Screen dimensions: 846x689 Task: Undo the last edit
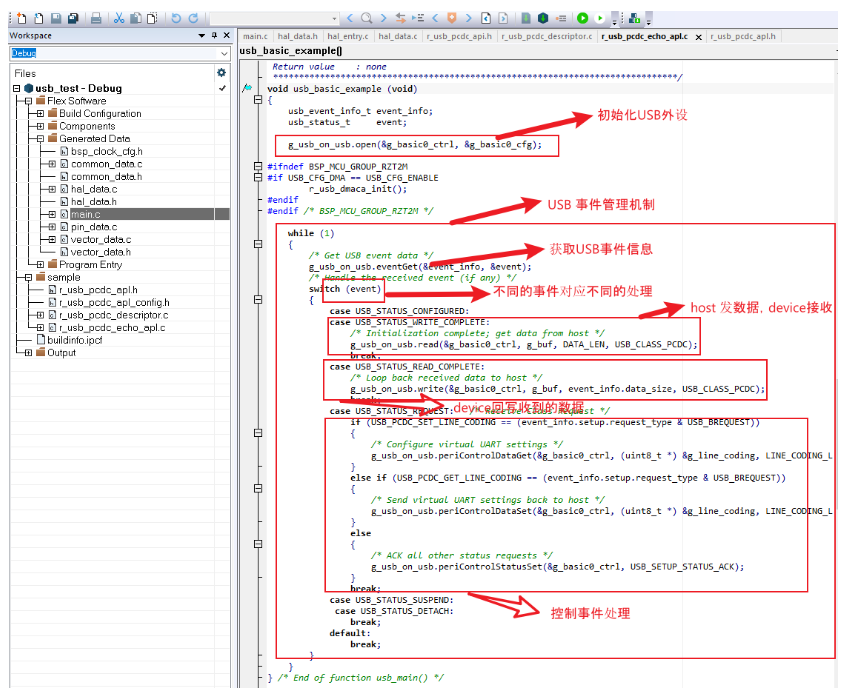pyautogui.click(x=176, y=18)
